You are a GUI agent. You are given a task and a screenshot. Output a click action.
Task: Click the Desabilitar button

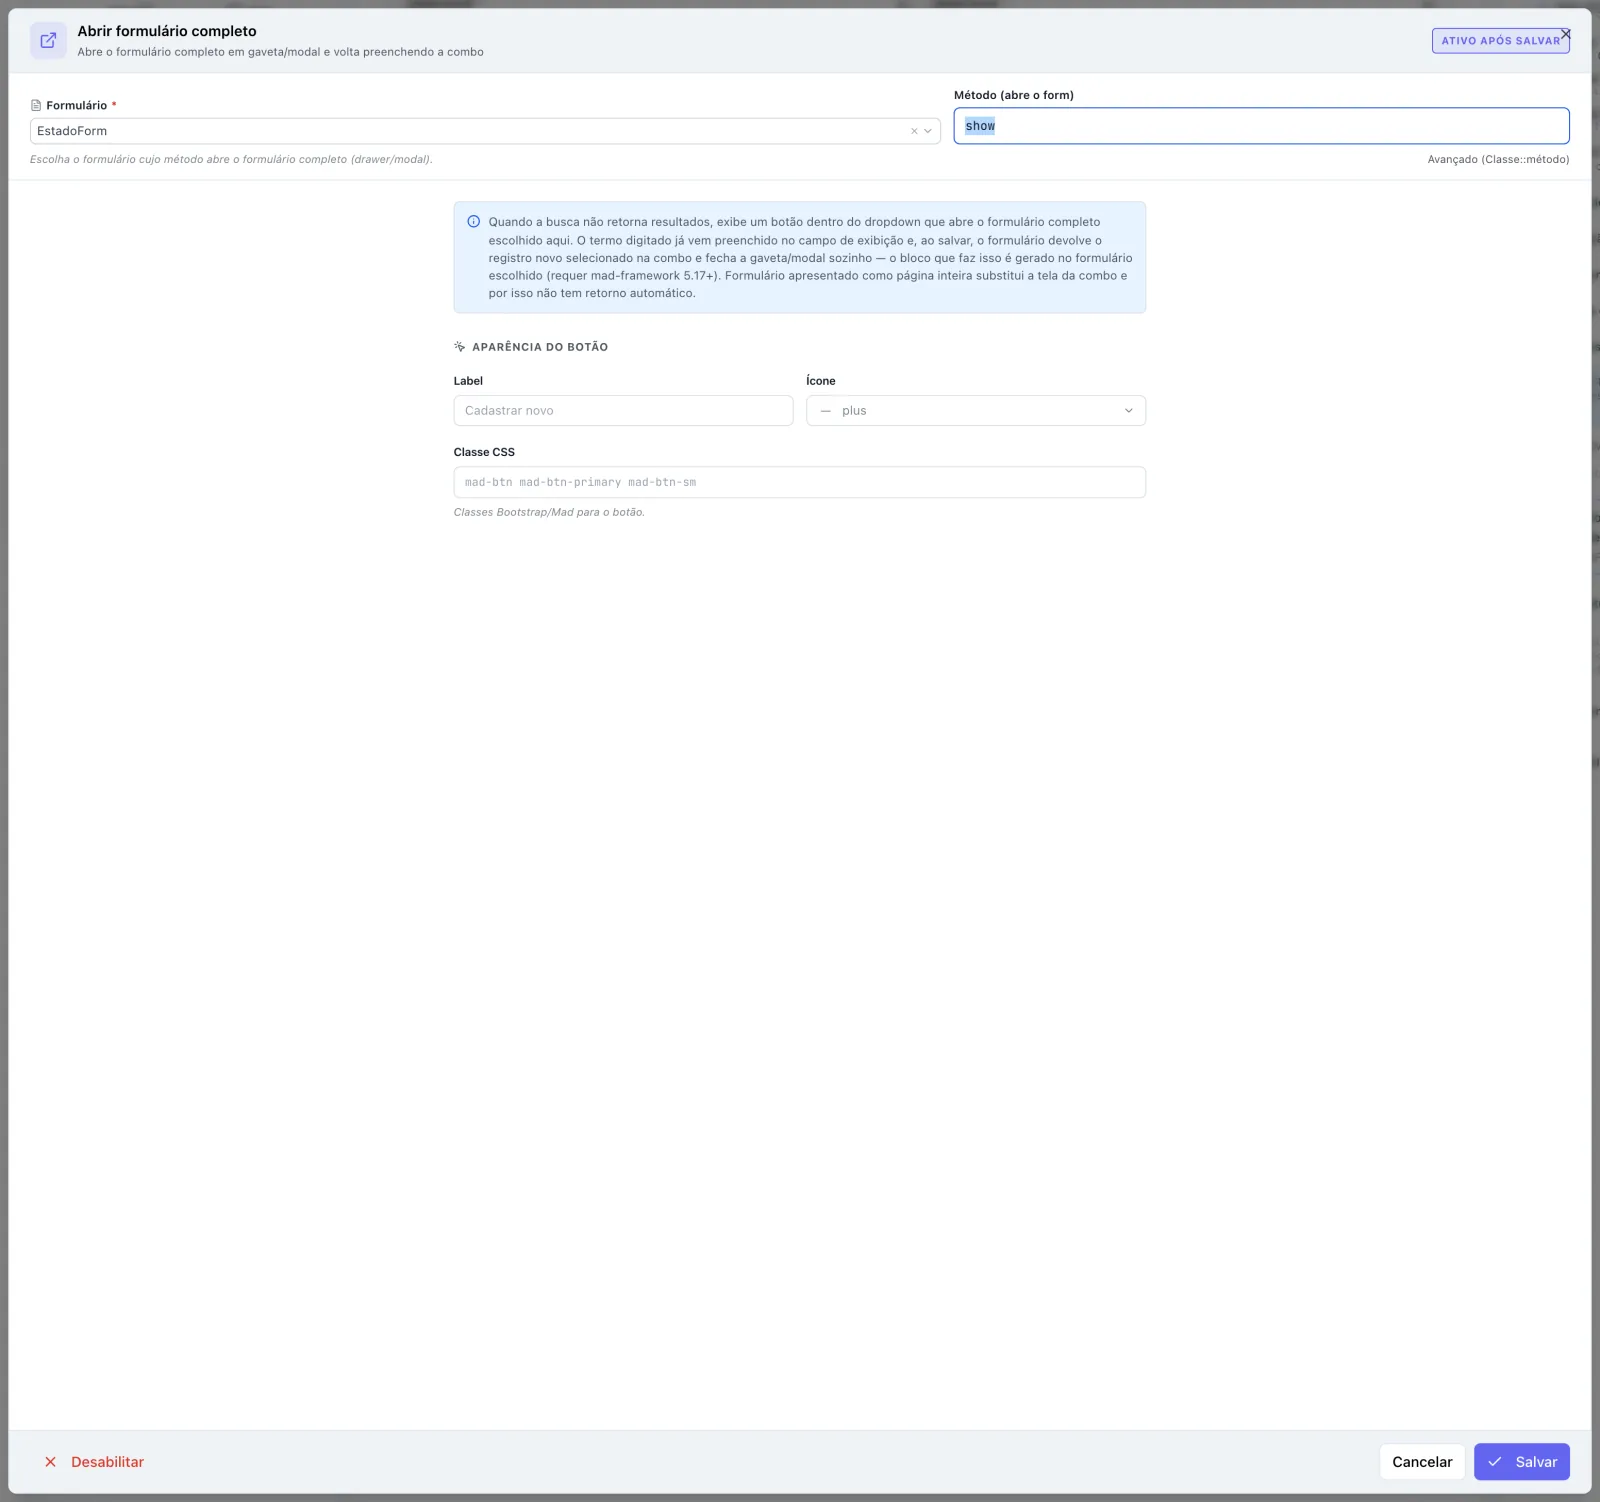[94, 1462]
